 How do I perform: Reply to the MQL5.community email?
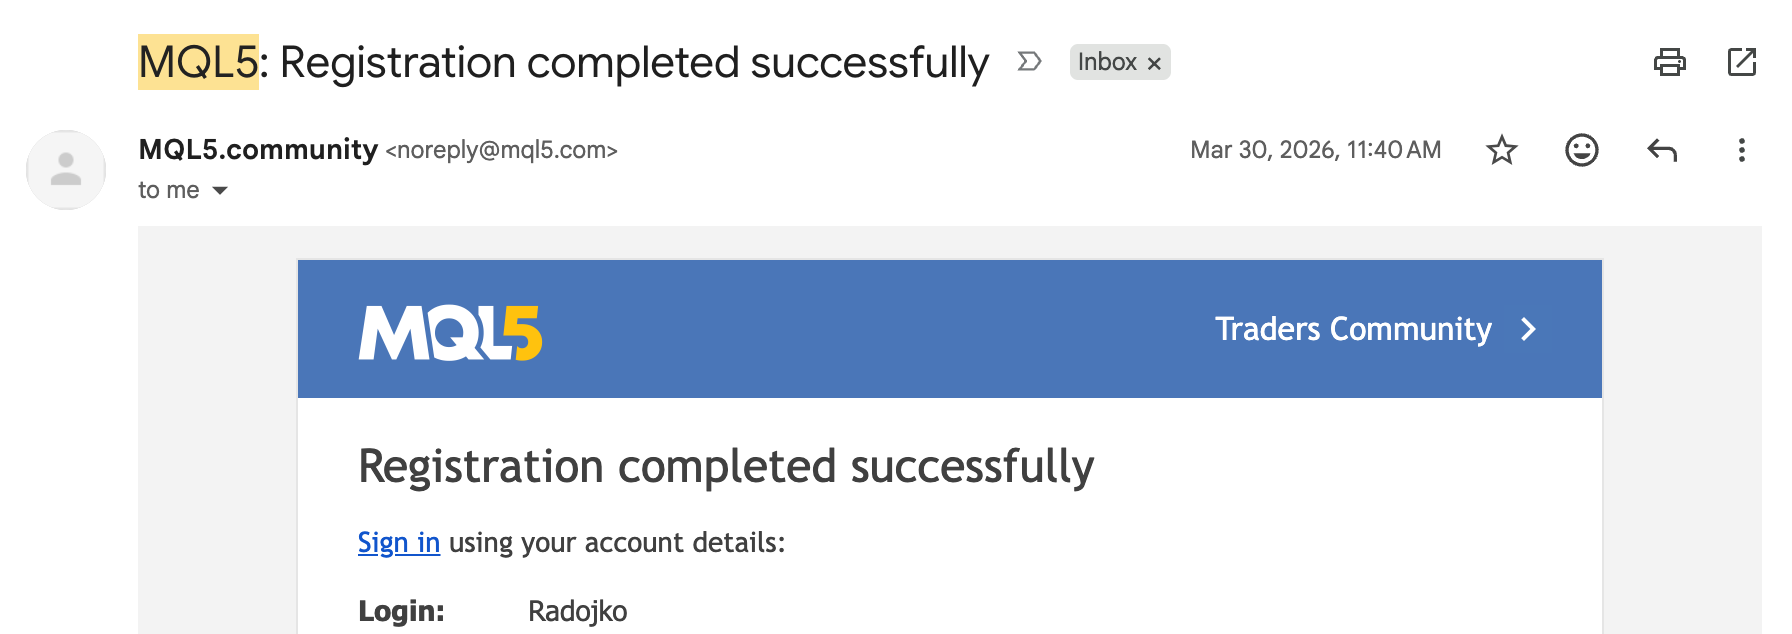point(1661,150)
